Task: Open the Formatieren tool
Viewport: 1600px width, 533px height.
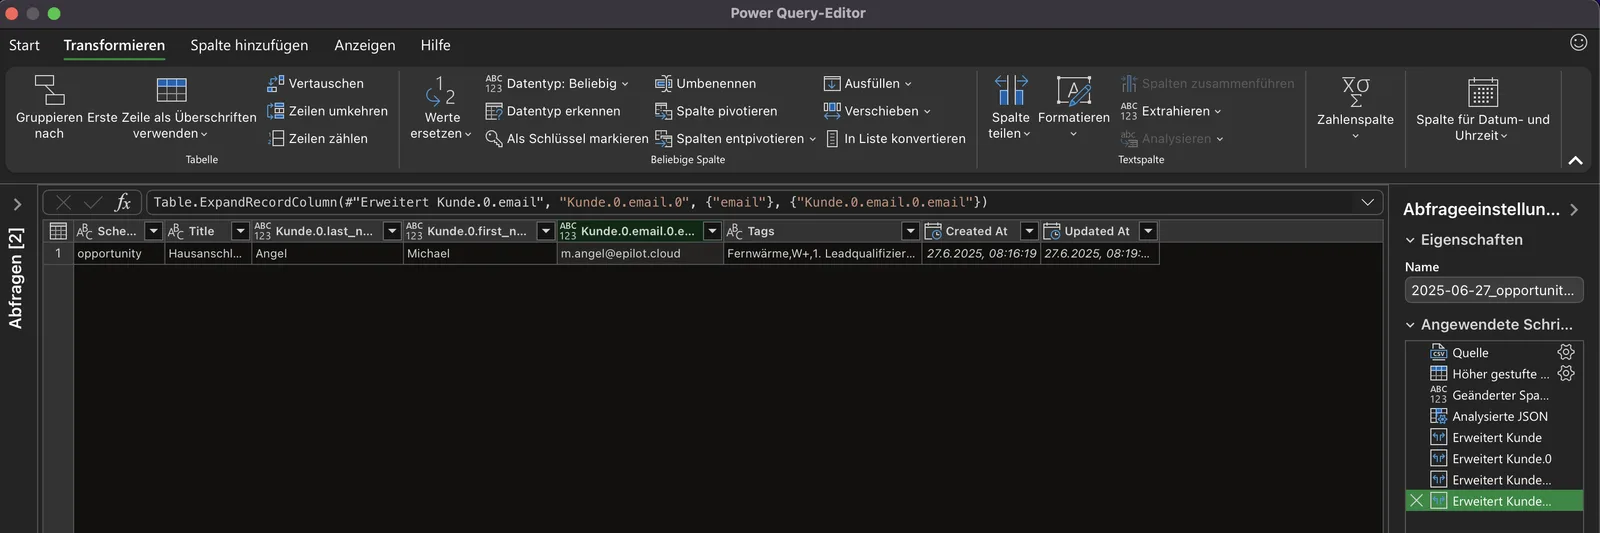Action: coord(1074,105)
